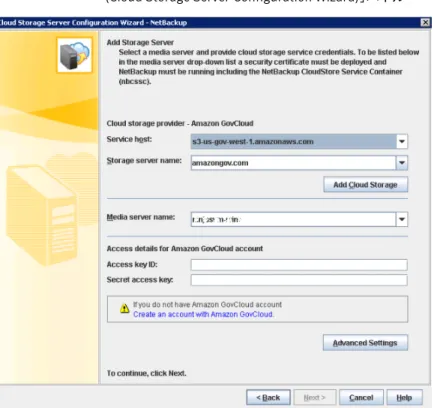Screen dimensions: 434x408
Task: Click the storage server cloud icon
Action: click(x=75, y=55)
